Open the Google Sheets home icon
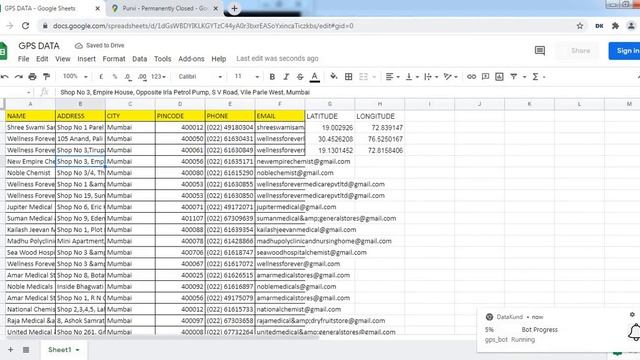This screenshot has height=360, width=640. click(4, 51)
